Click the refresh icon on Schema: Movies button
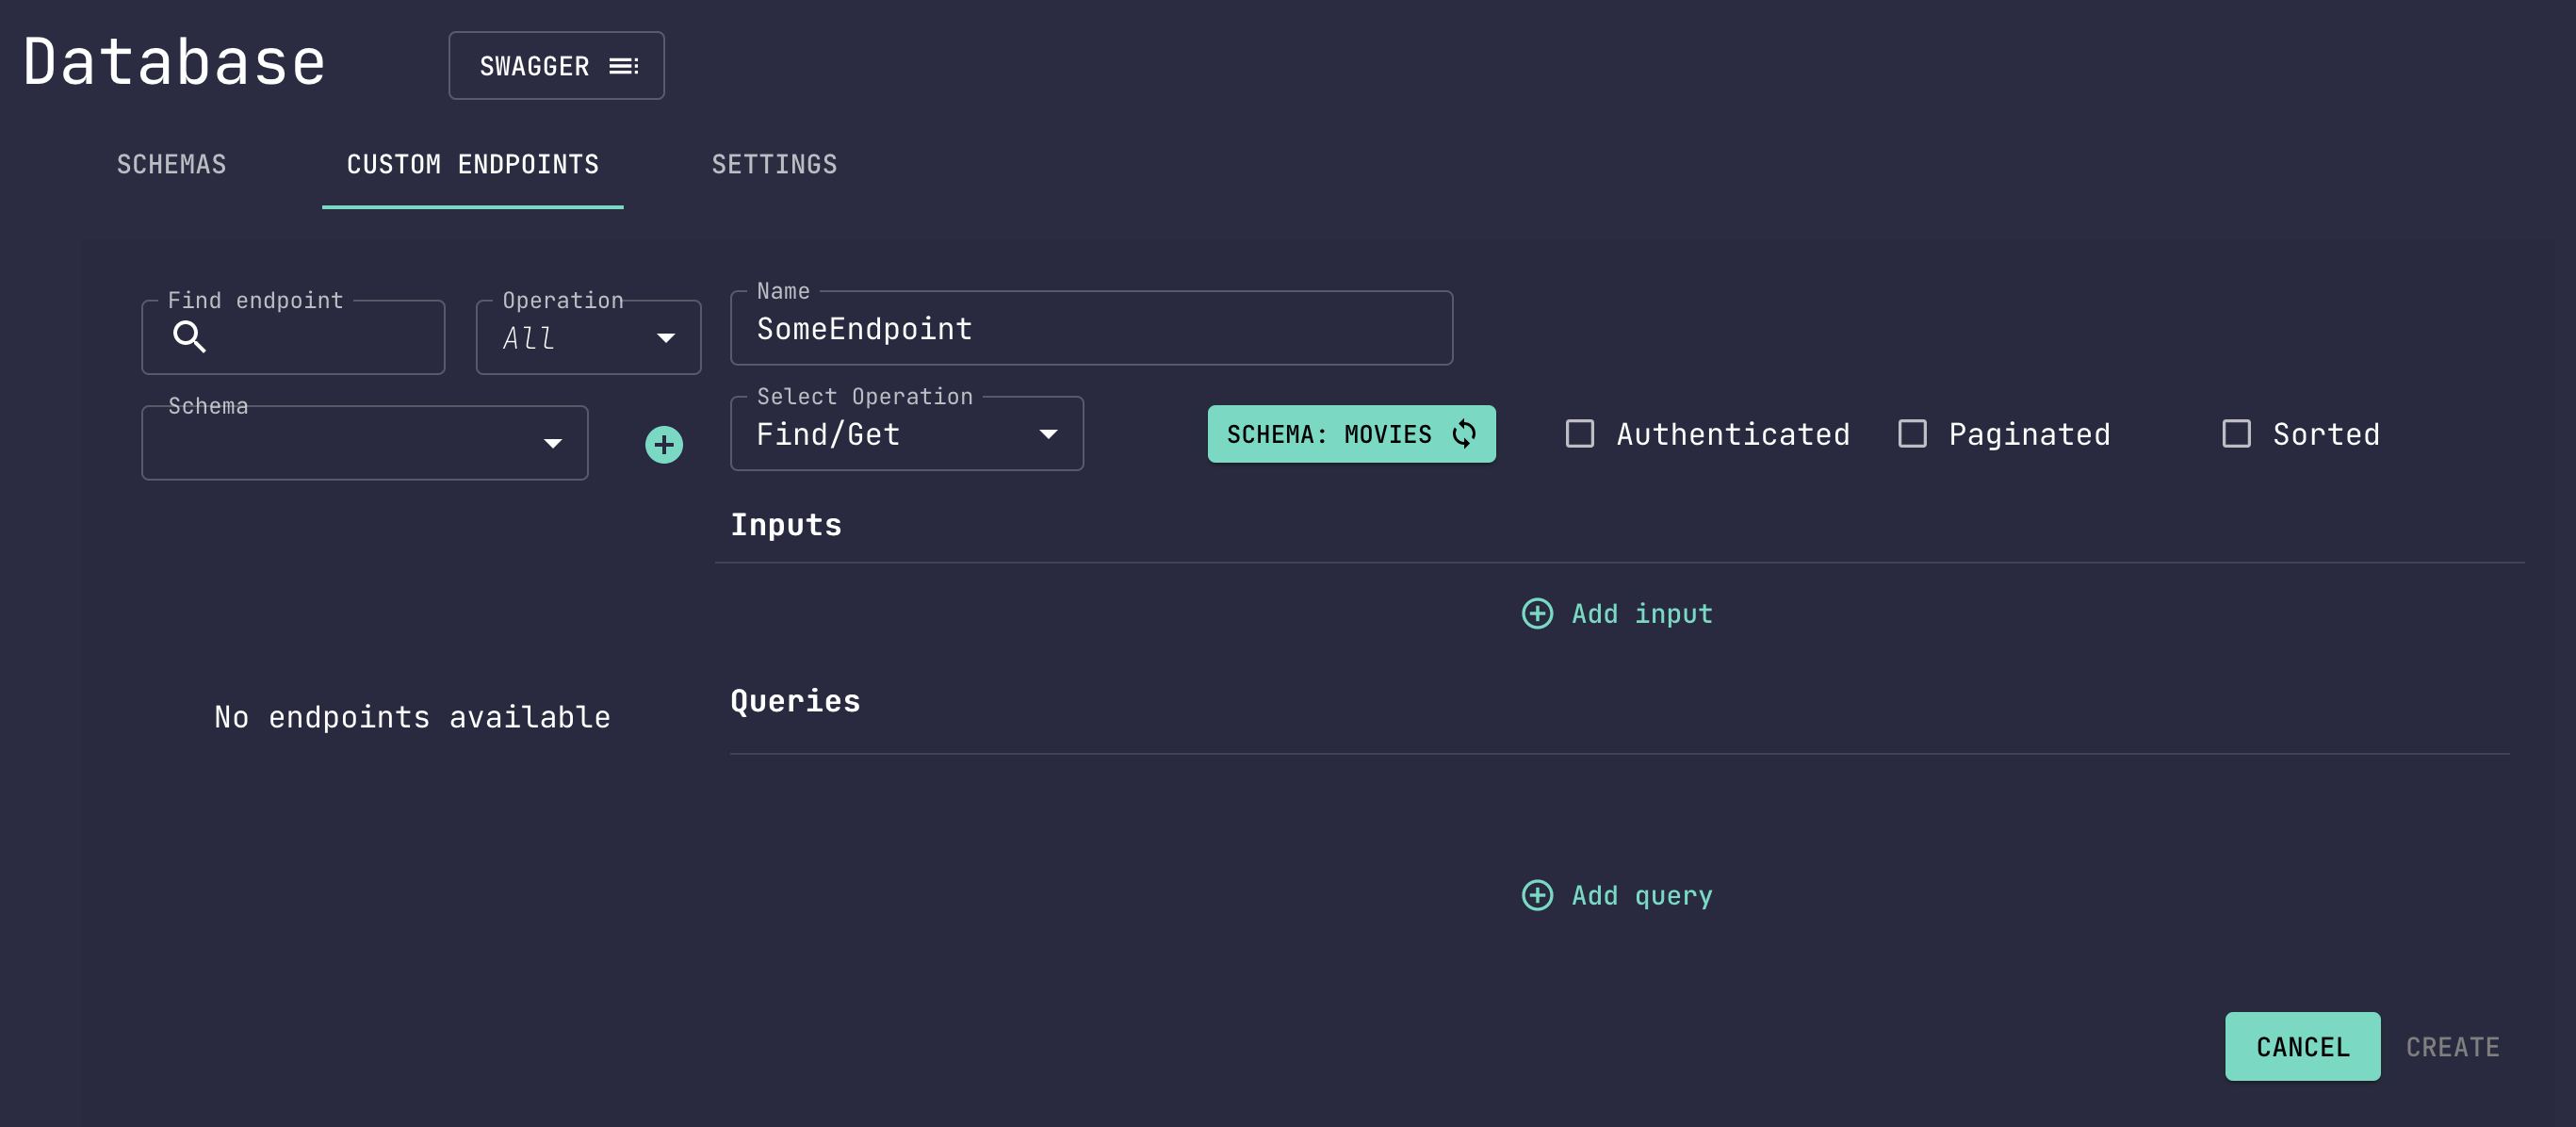The height and width of the screenshot is (1127, 2576). [1464, 434]
